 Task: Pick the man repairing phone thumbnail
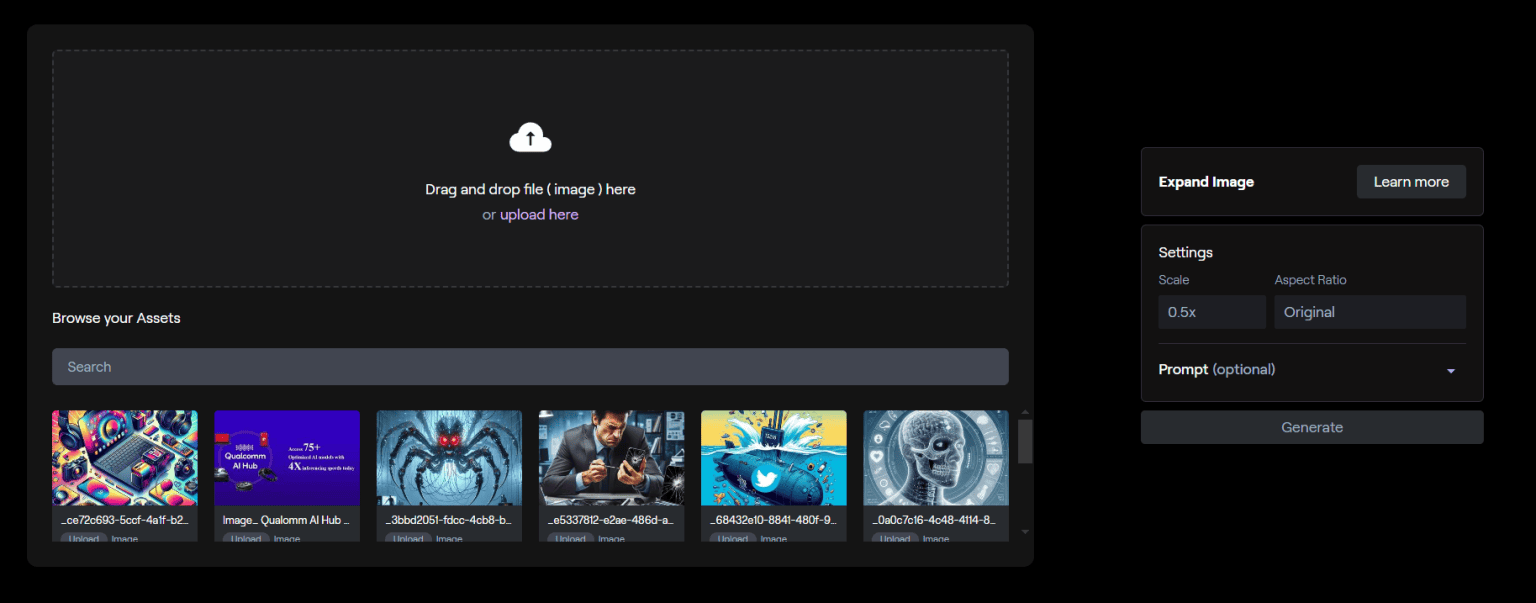pos(611,458)
